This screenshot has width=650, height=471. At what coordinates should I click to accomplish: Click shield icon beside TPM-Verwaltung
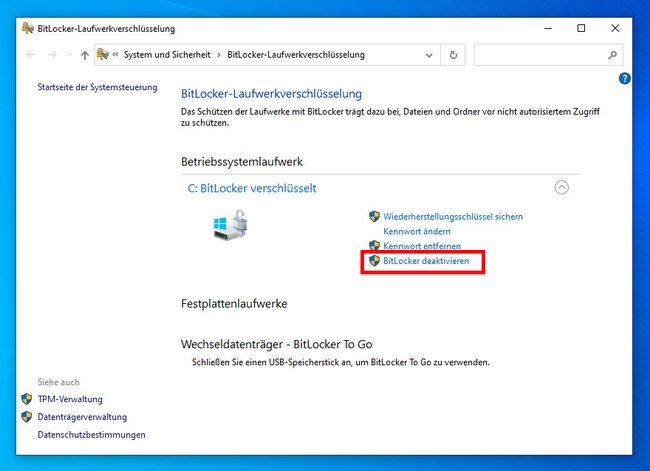(x=27, y=399)
